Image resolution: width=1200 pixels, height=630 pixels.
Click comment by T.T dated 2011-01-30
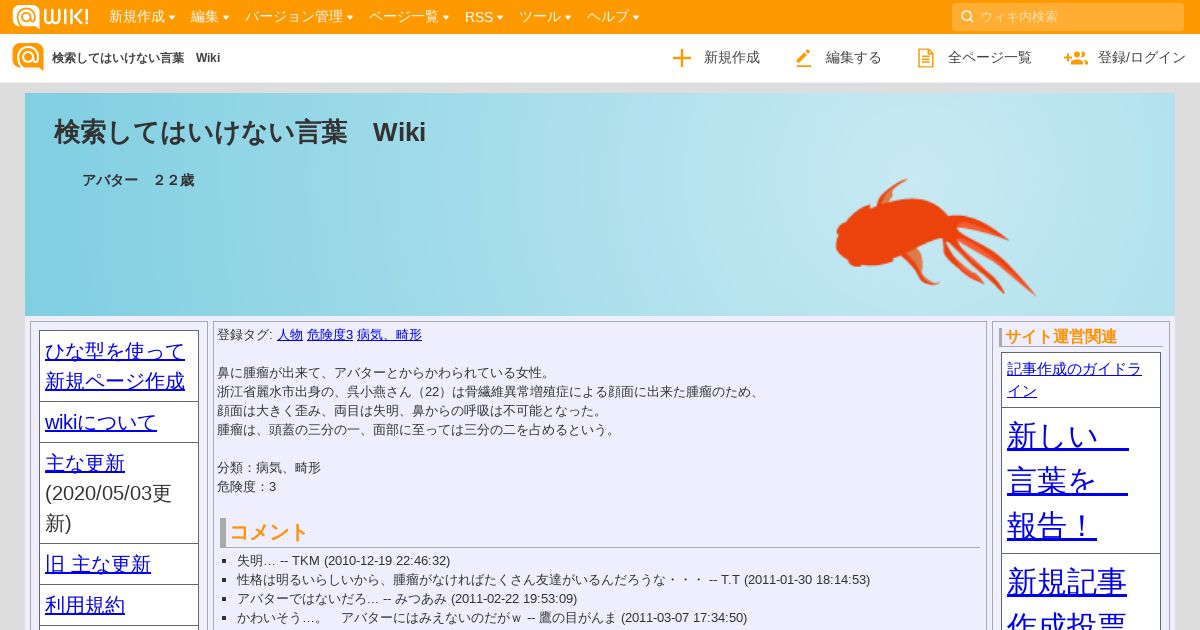pos(553,580)
